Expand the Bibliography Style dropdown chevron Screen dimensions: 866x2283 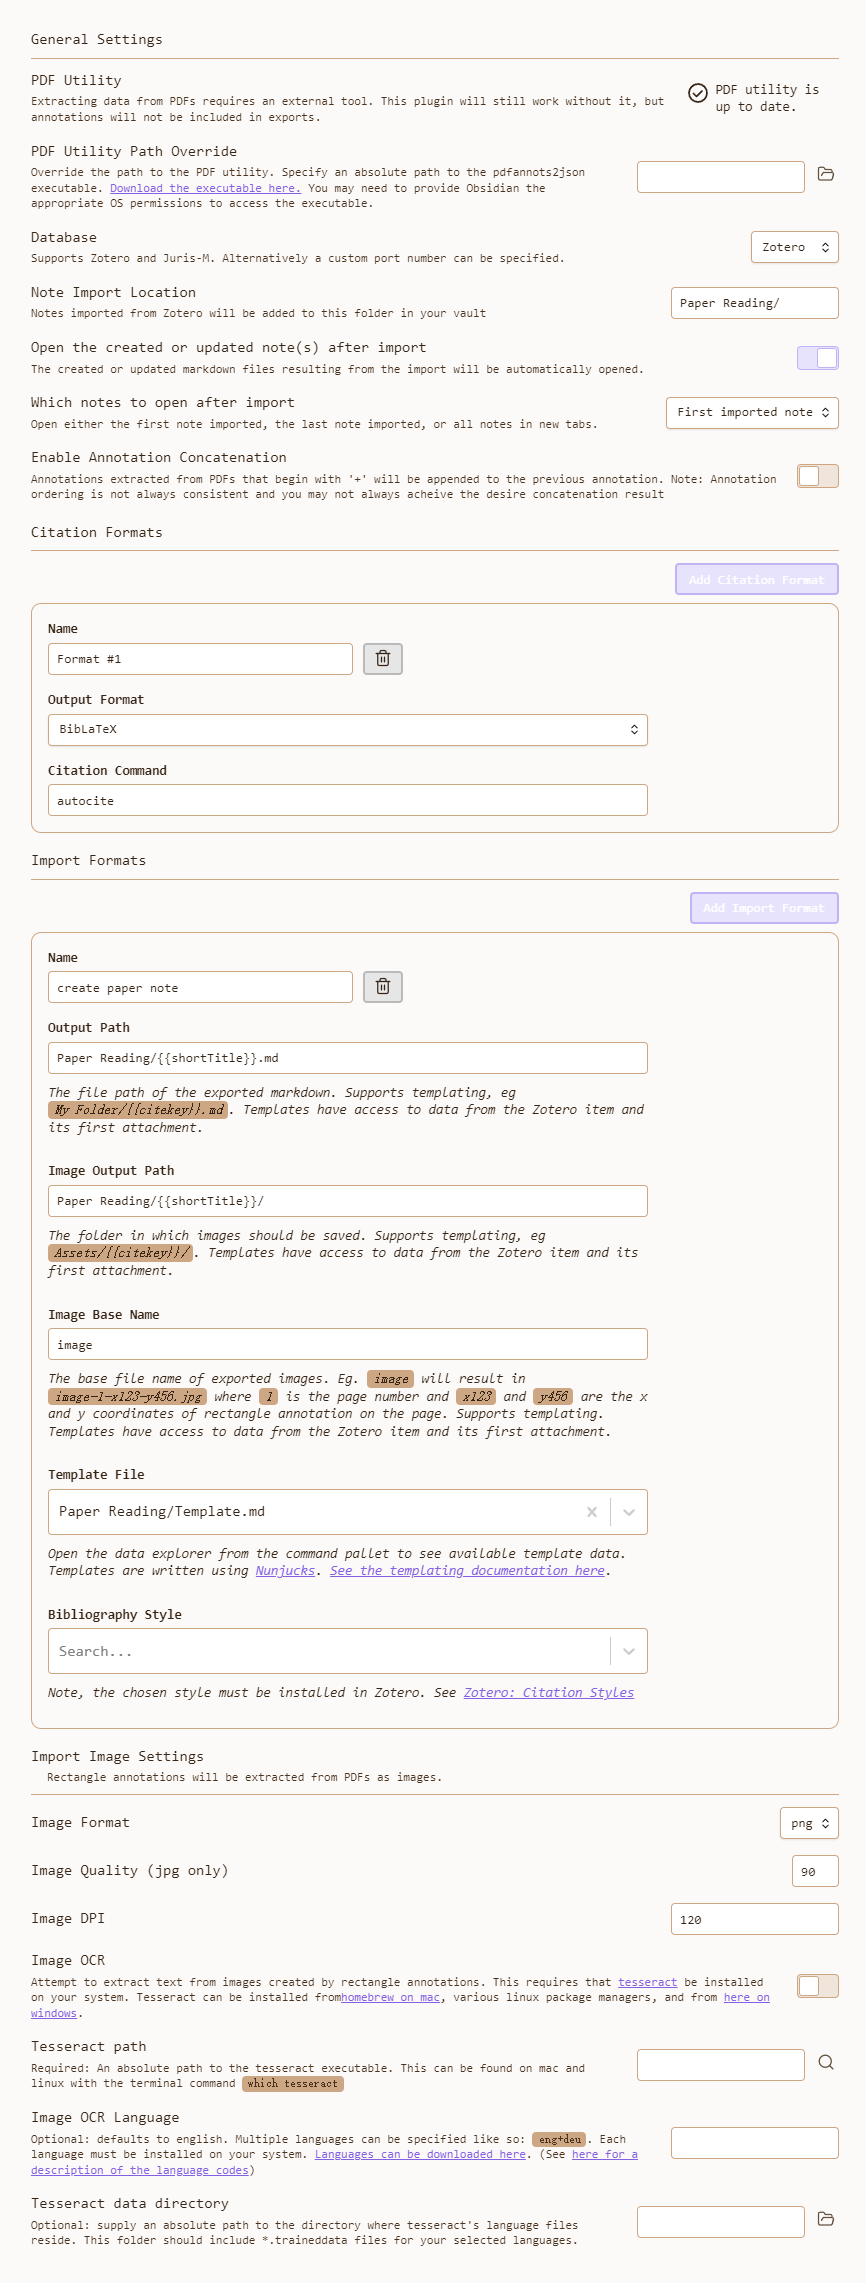[x=629, y=1651]
